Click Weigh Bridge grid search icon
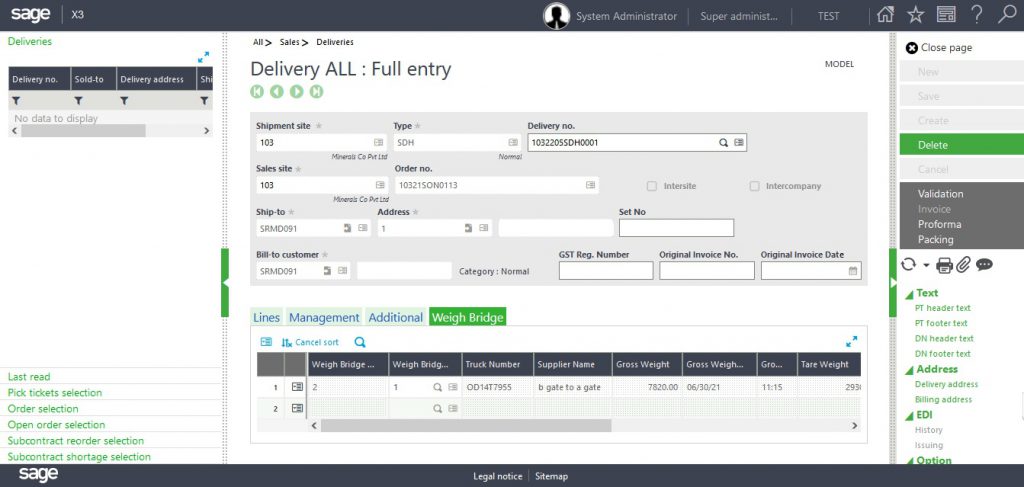This screenshot has width=1024, height=487. tap(360, 342)
